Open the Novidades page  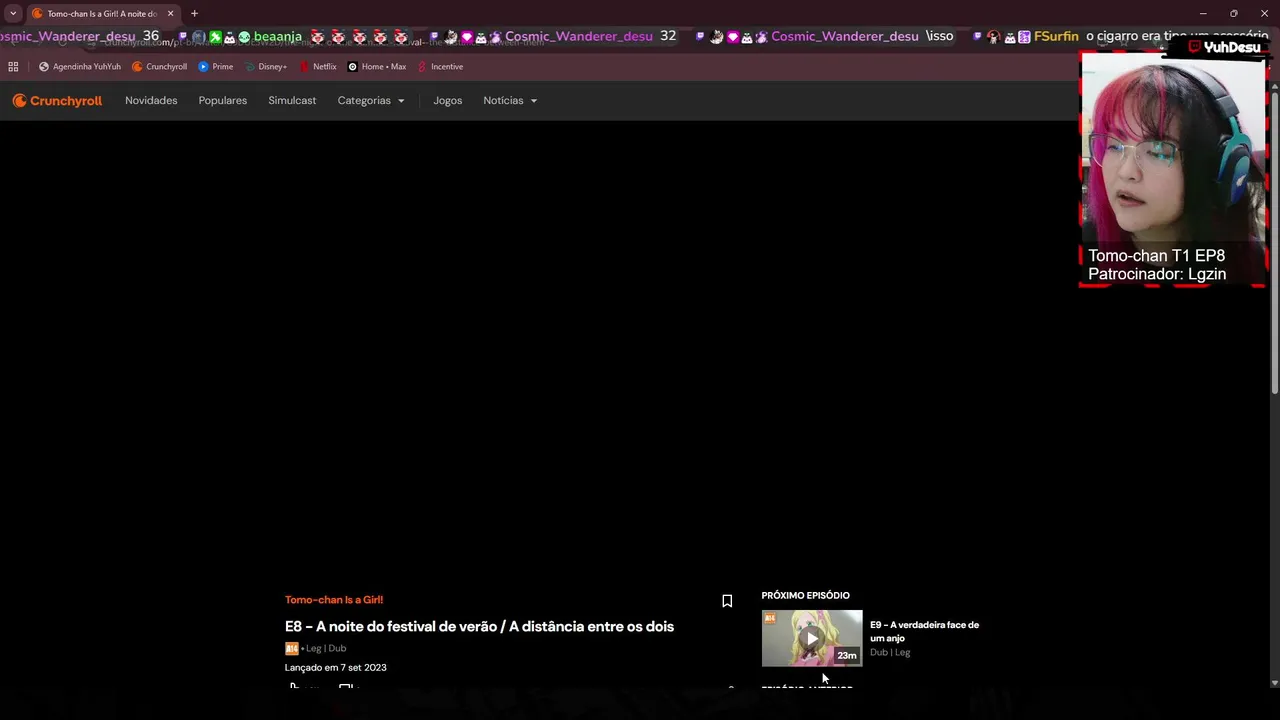(151, 101)
